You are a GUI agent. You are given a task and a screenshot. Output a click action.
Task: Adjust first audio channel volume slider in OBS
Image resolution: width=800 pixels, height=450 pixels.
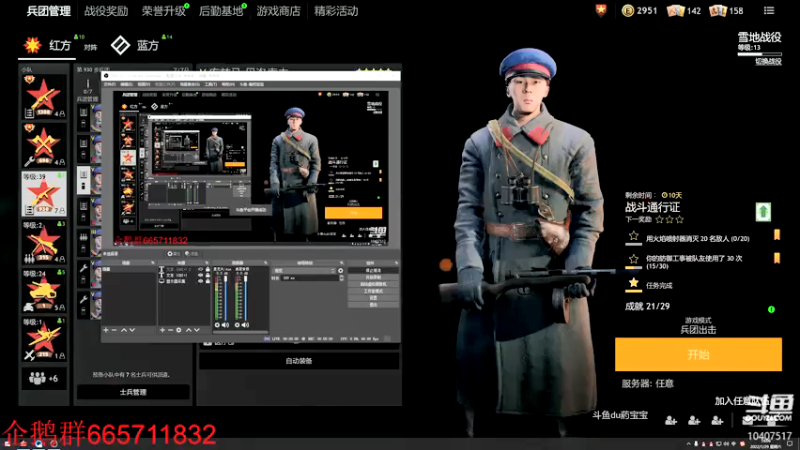226,298
